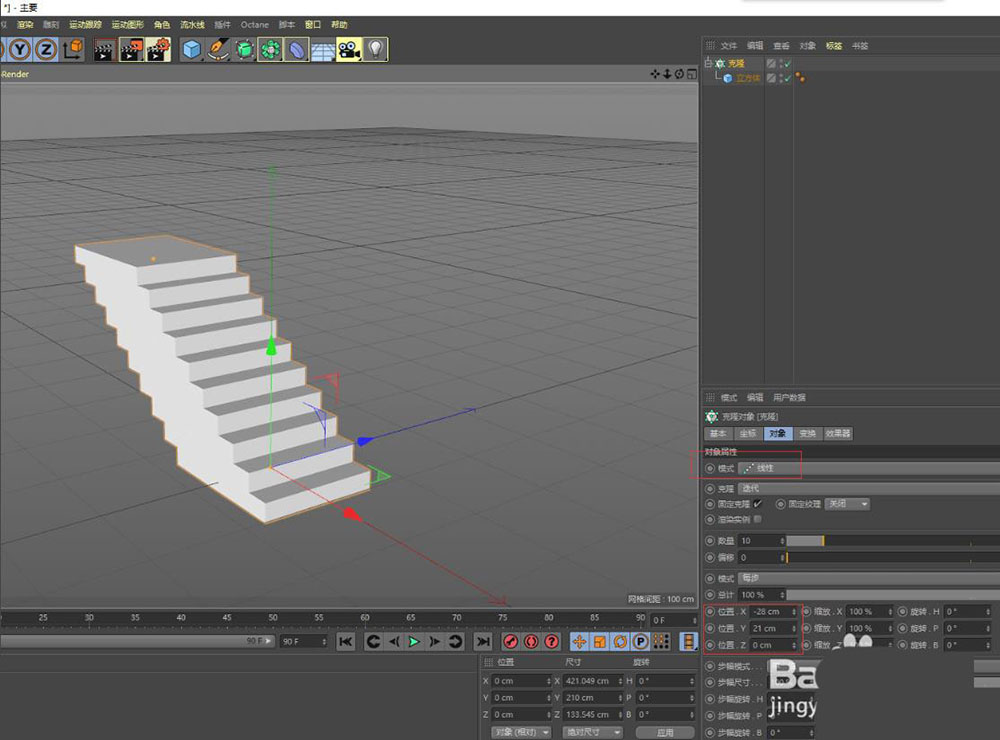The height and width of the screenshot is (740, 1000).
Task: Toggle the scale keying square icon
Action: (599, 641)
